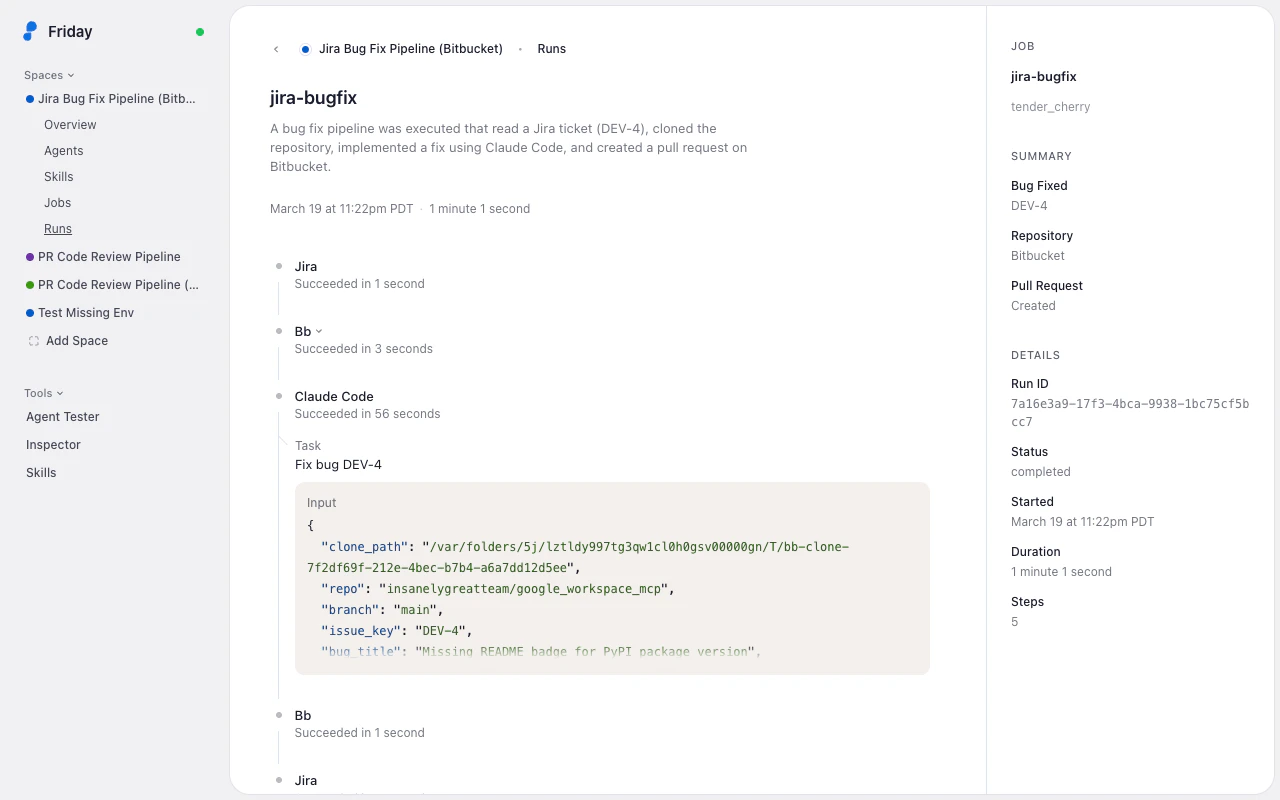Click the Status value completed
Screen dimensions: 1280x800
1041,472
